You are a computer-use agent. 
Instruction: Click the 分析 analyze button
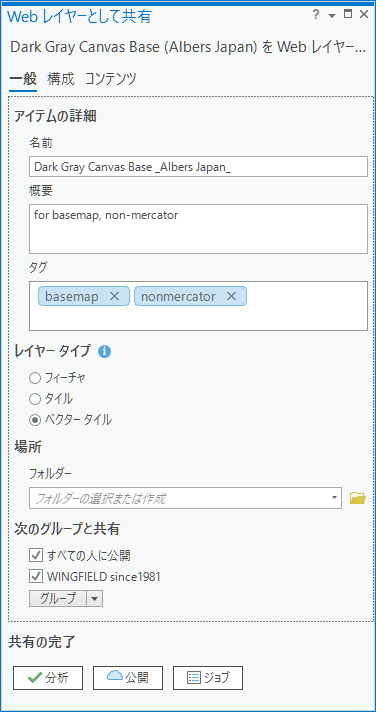coord(48,678)
